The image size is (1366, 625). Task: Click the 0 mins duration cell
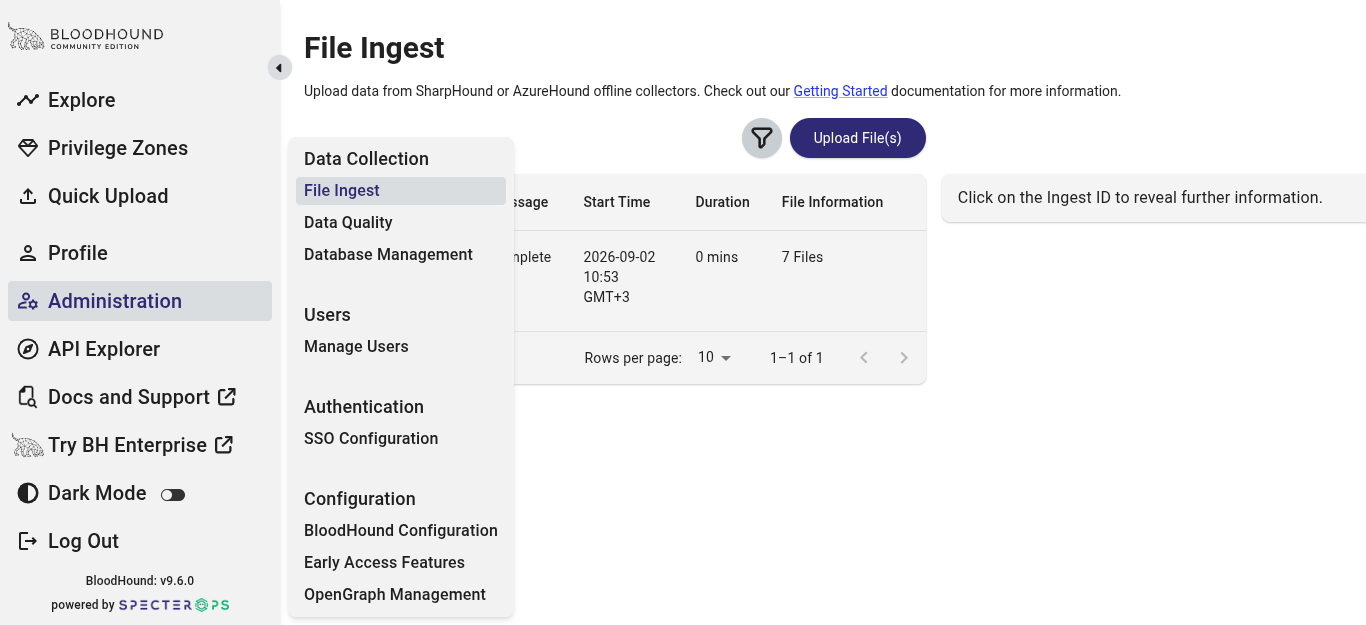716,257
